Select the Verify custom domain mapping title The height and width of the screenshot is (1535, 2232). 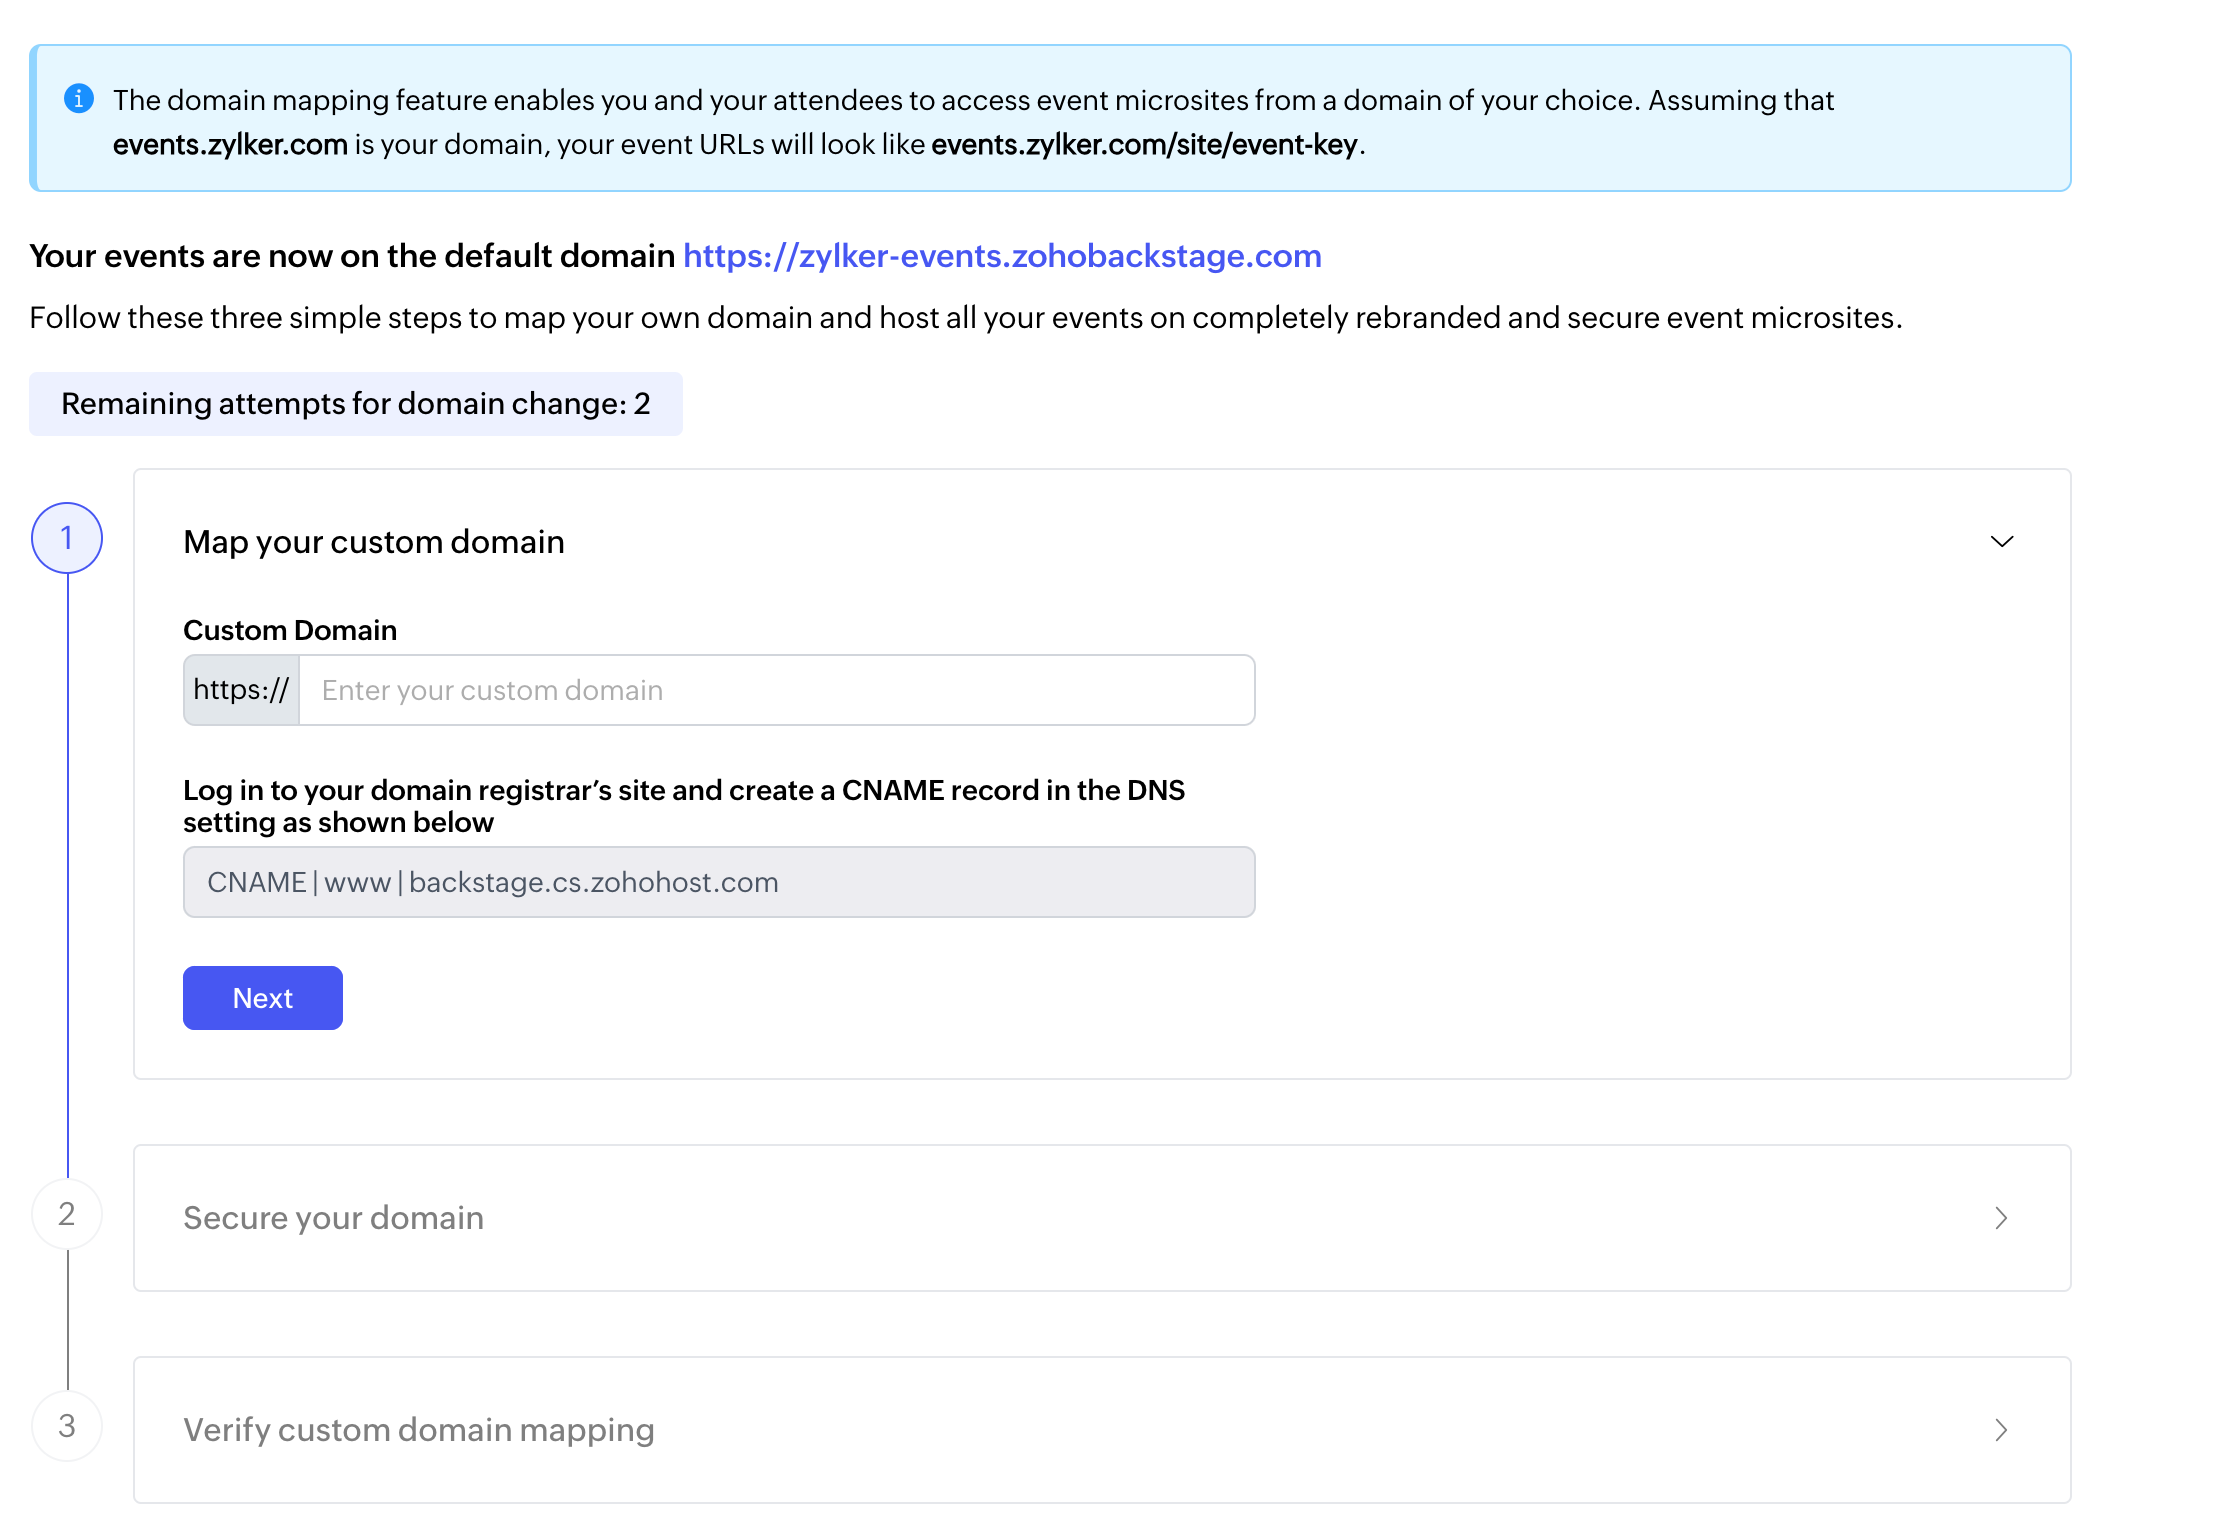click(418, 1430)
